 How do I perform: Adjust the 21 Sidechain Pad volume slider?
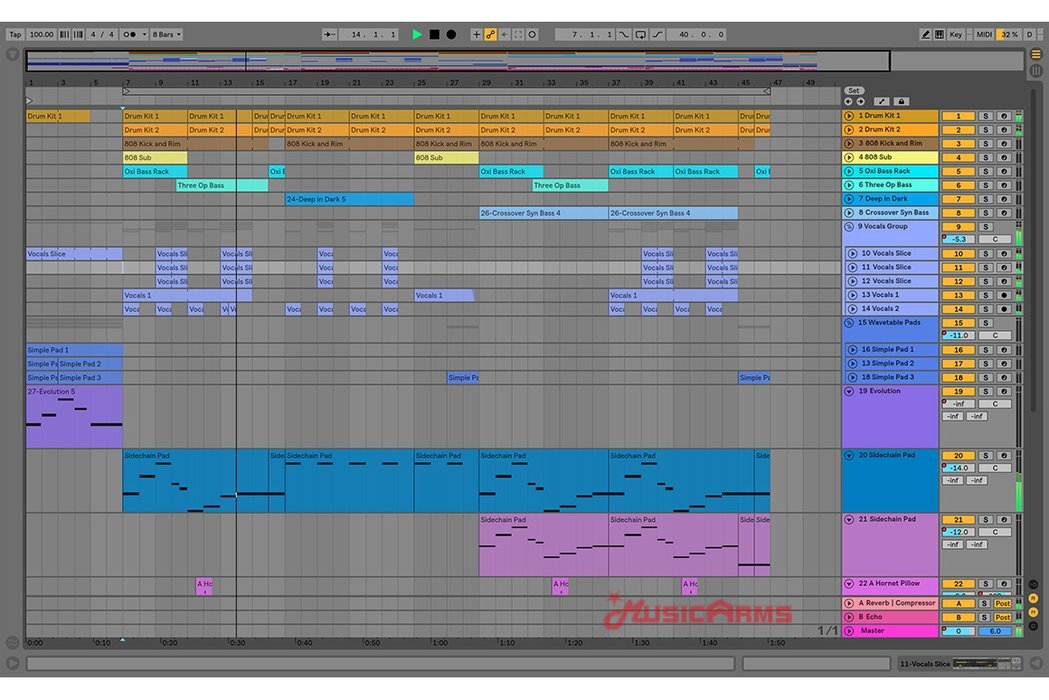click(x=960, y=532)
